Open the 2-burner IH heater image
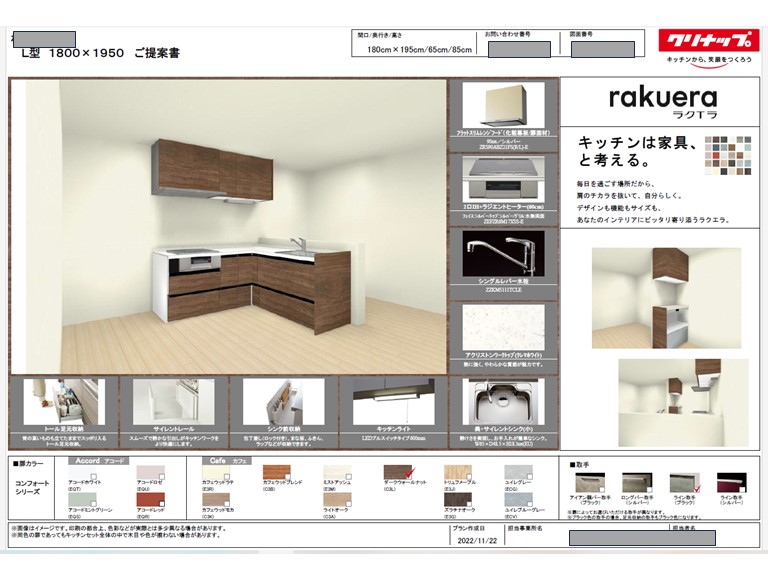Viewport: 768px width, 576px height. pyautogui.click(x=503, y=179)
